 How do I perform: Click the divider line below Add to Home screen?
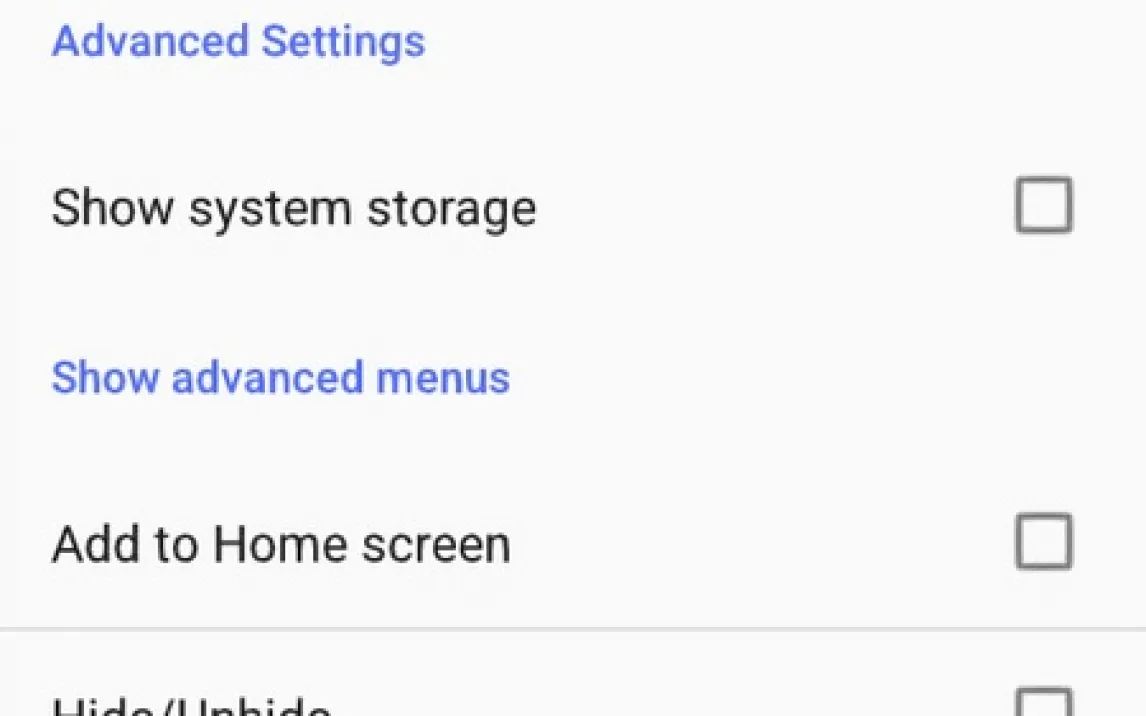[x=573, y=628]
